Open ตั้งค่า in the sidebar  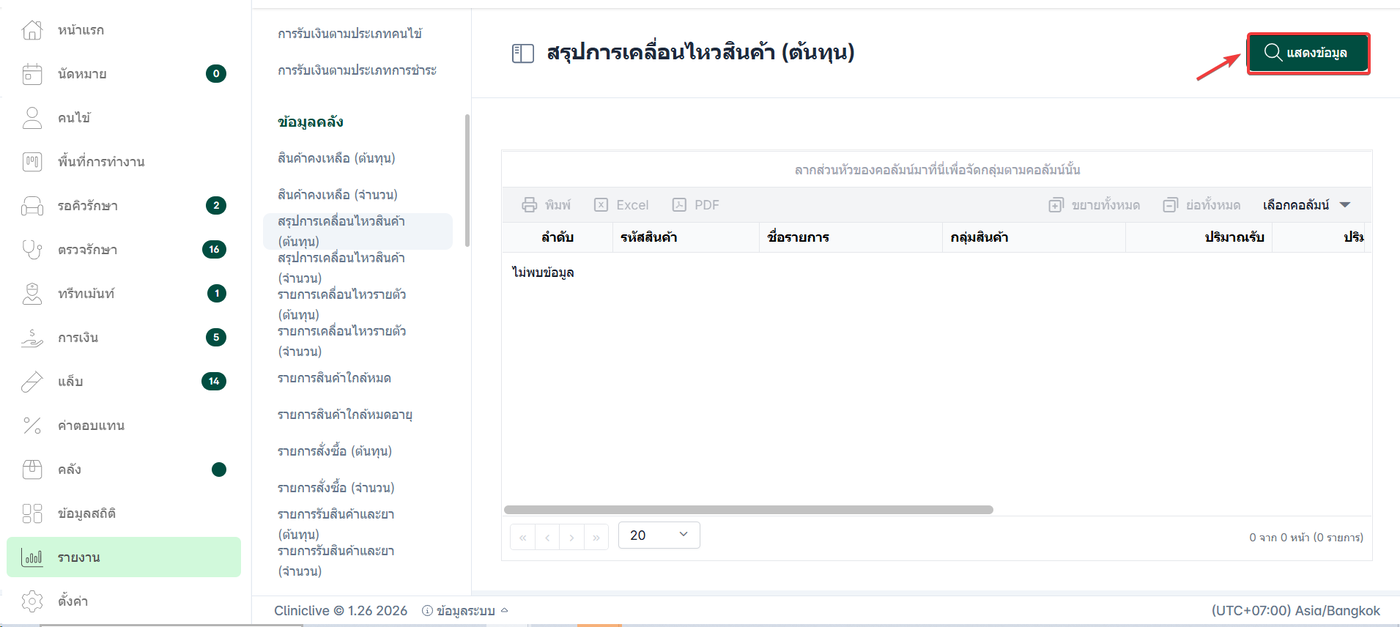point(124,601)
